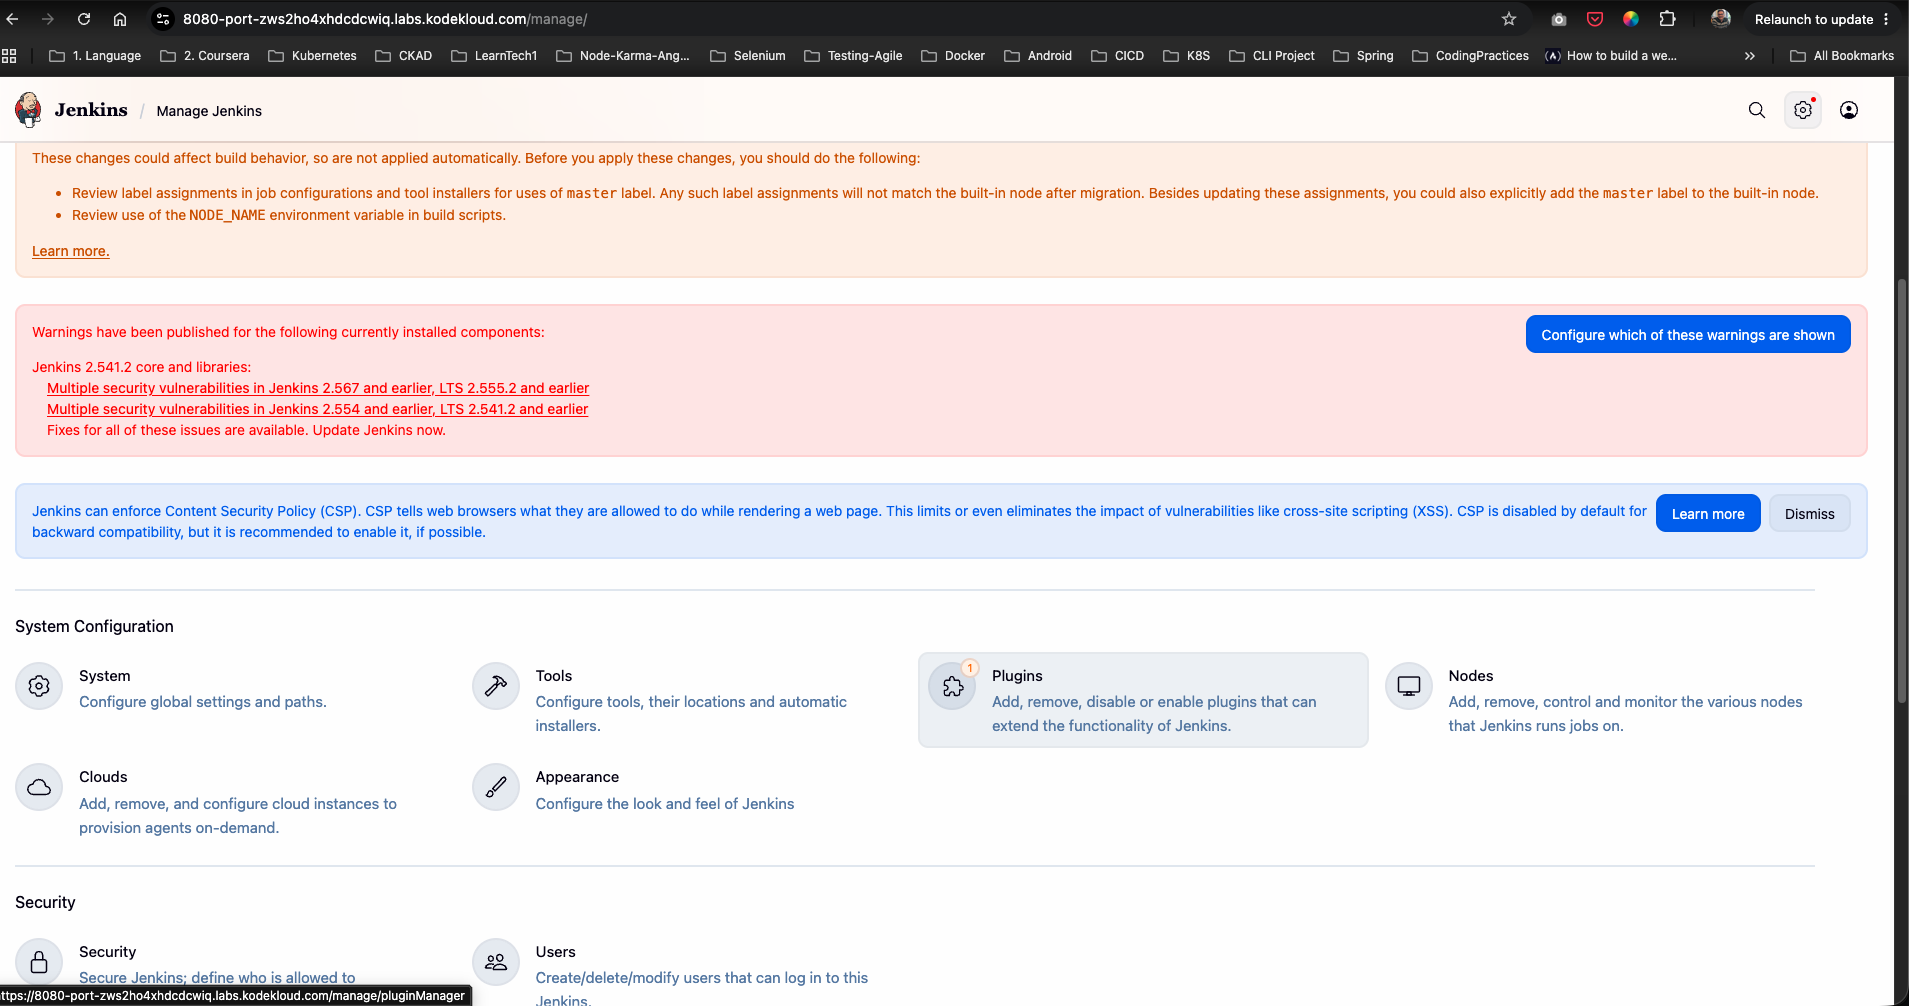
Task: Reload the page with refresh icon
Action: pyautogui.click(x=84, y=19)
